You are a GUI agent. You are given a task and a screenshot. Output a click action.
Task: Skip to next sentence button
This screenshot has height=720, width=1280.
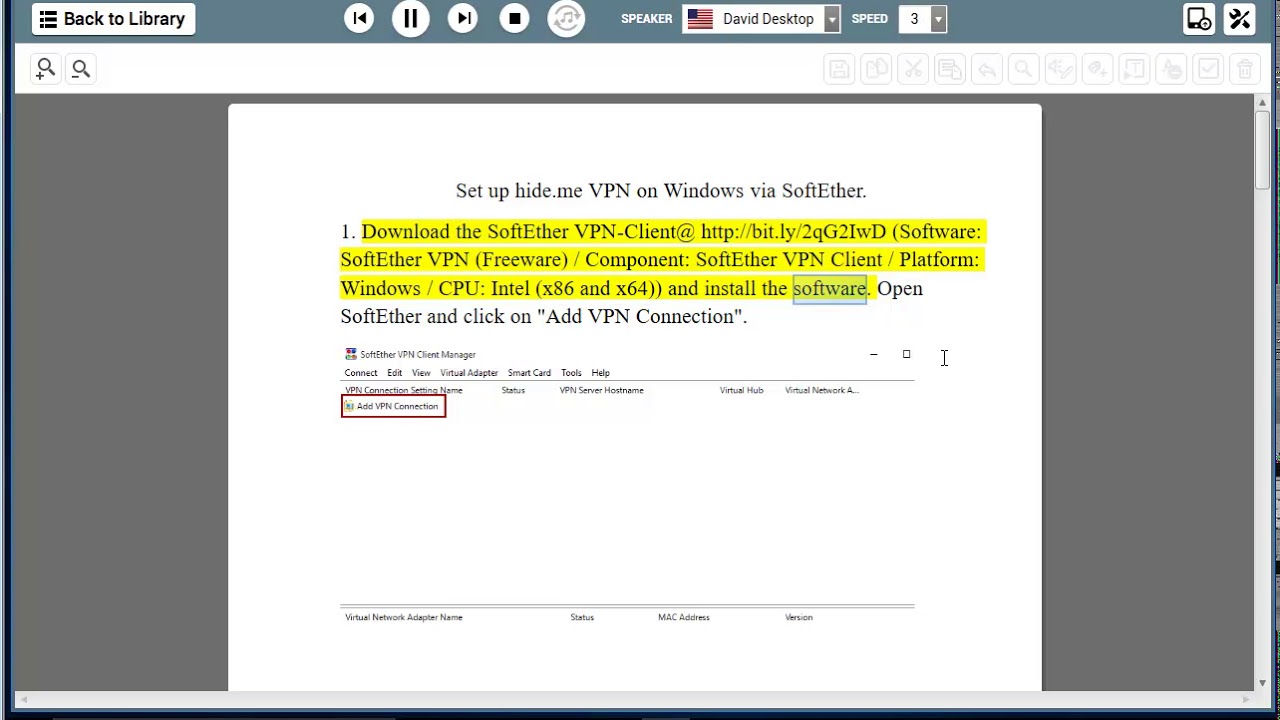(462, 18)
